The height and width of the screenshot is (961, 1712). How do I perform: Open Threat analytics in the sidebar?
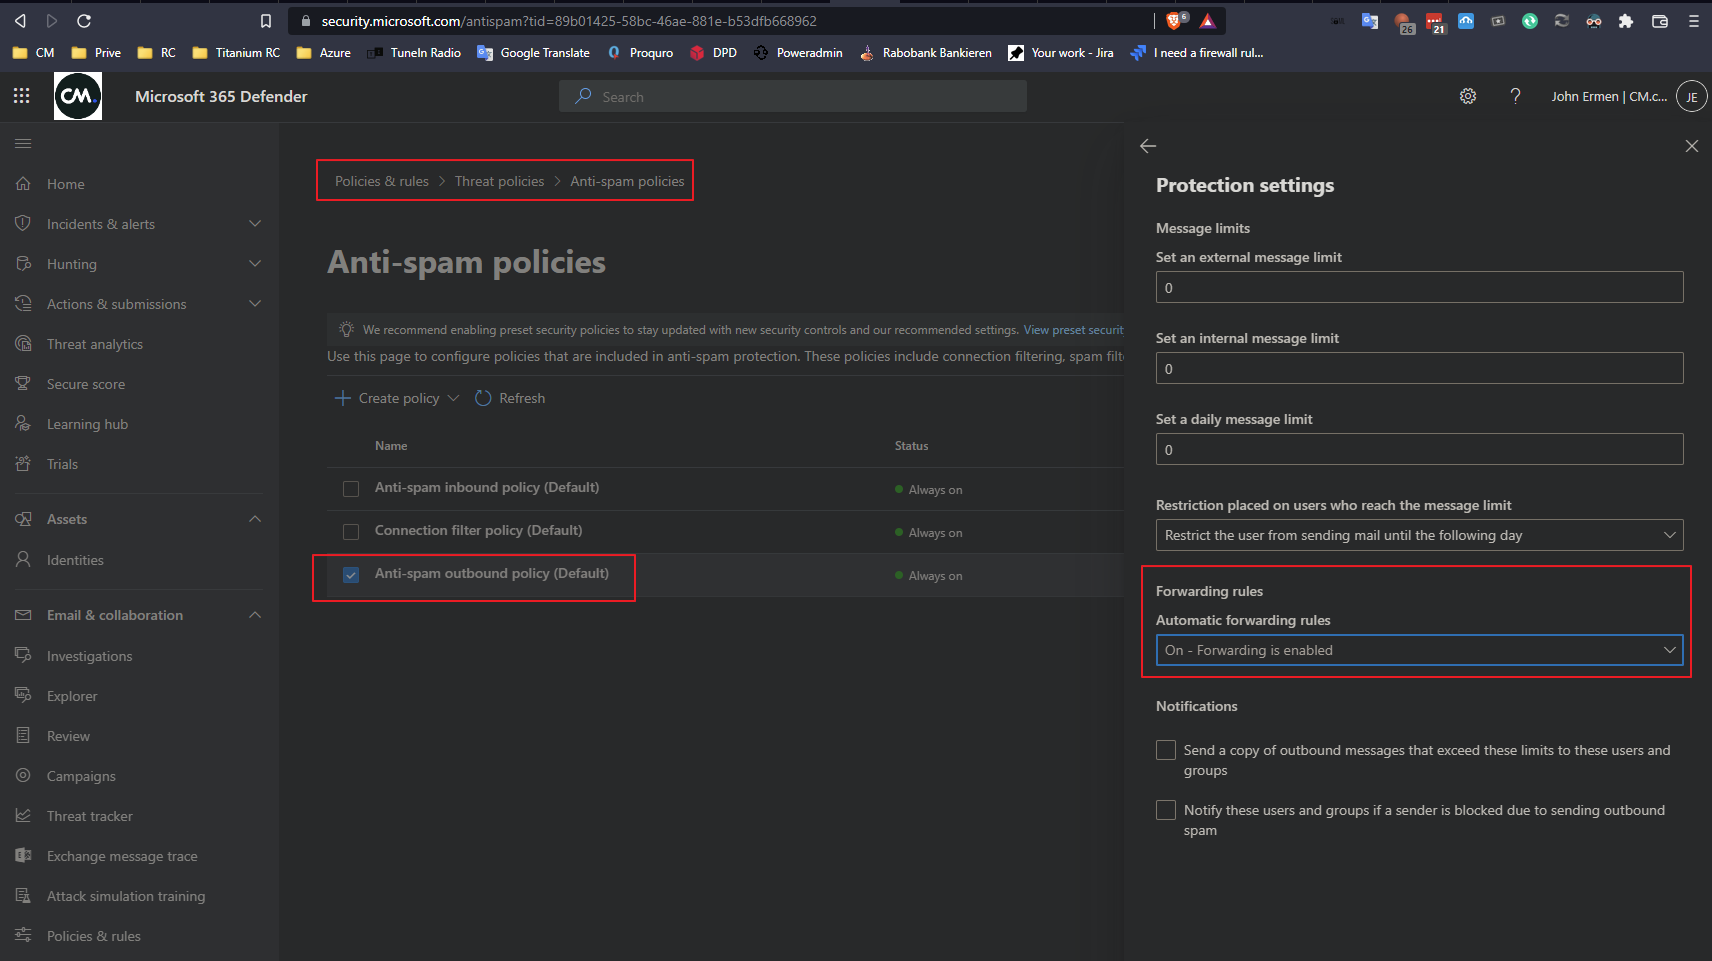[x=94, y=344]
